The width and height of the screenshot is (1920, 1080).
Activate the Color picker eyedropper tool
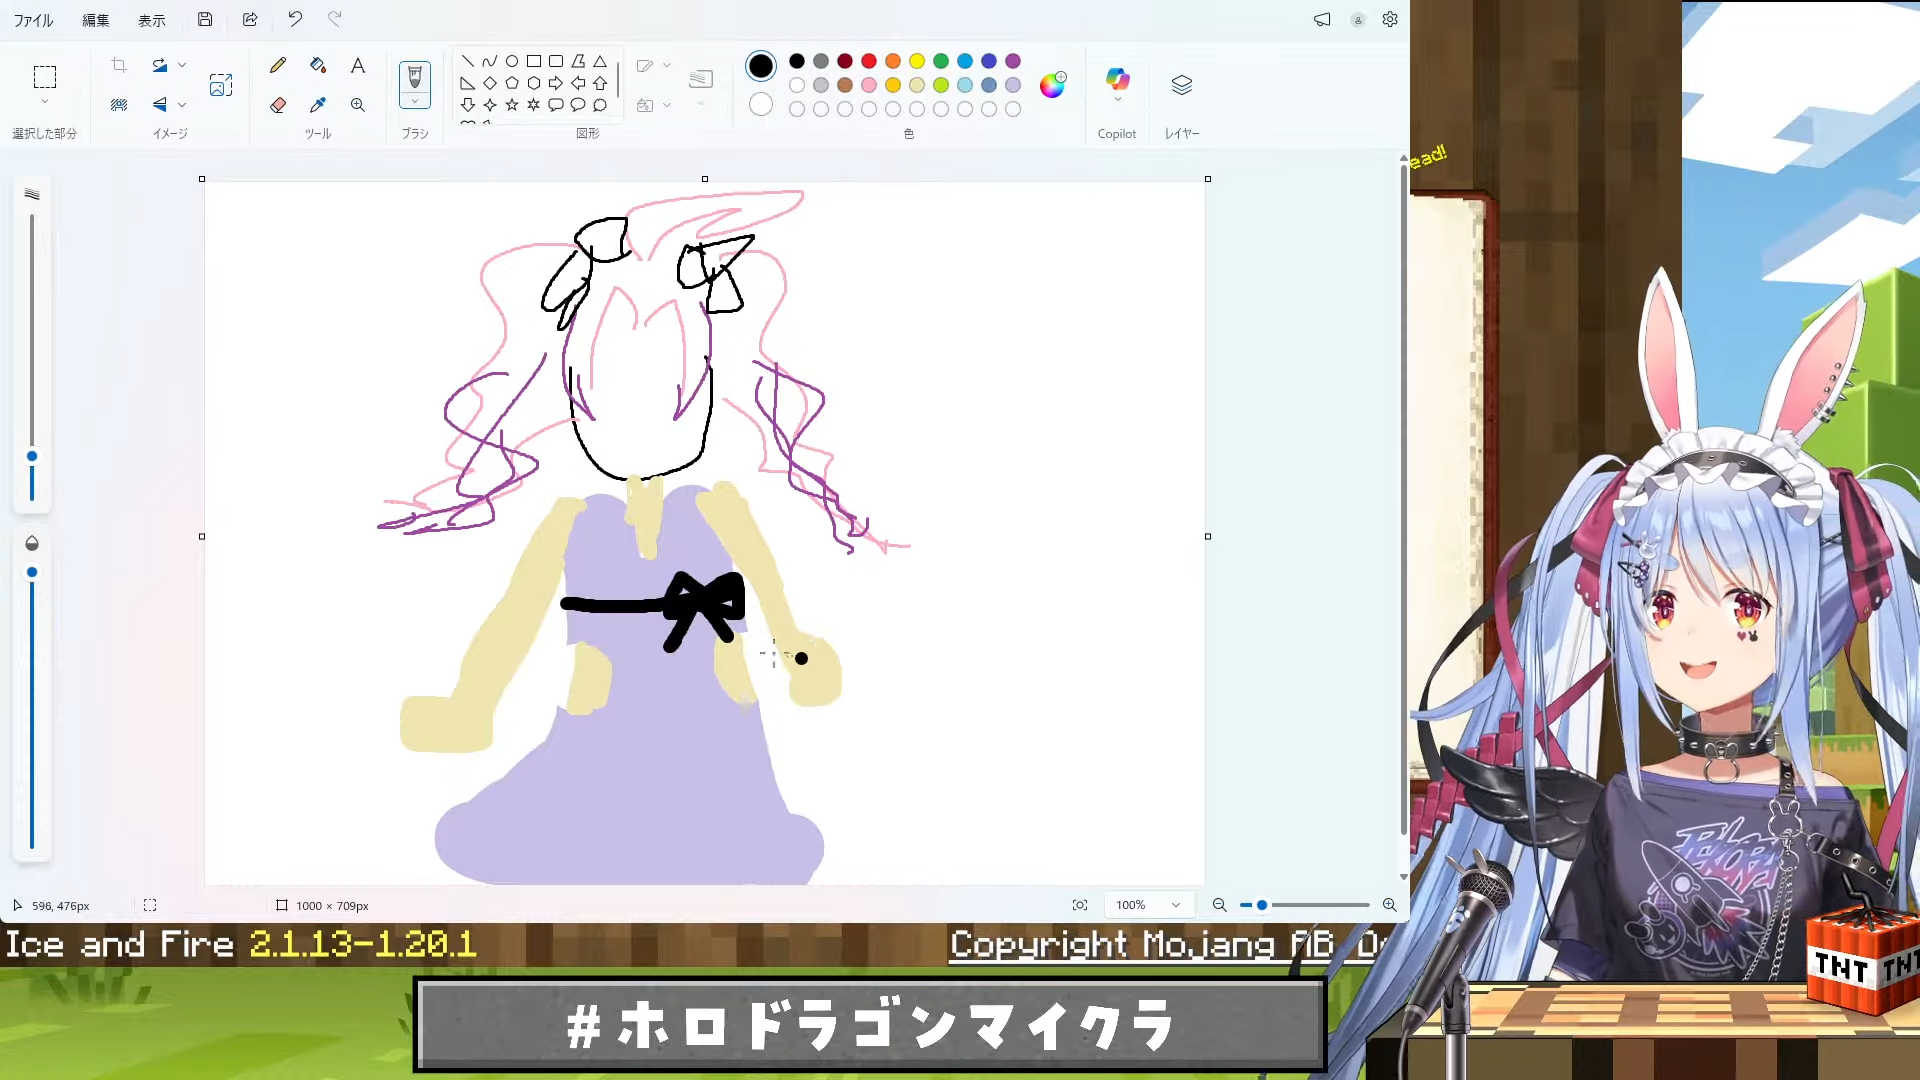pyautogui.click(x=318, y=105)
